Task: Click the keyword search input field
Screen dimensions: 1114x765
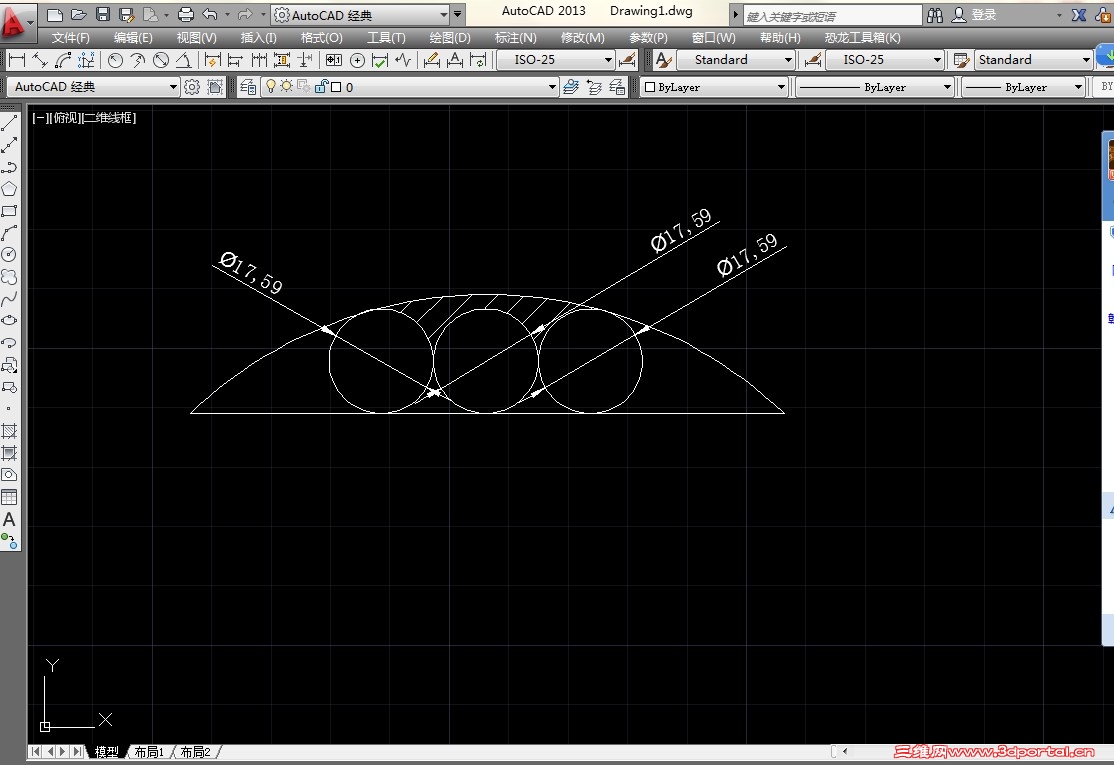Action: click(832, 16)
